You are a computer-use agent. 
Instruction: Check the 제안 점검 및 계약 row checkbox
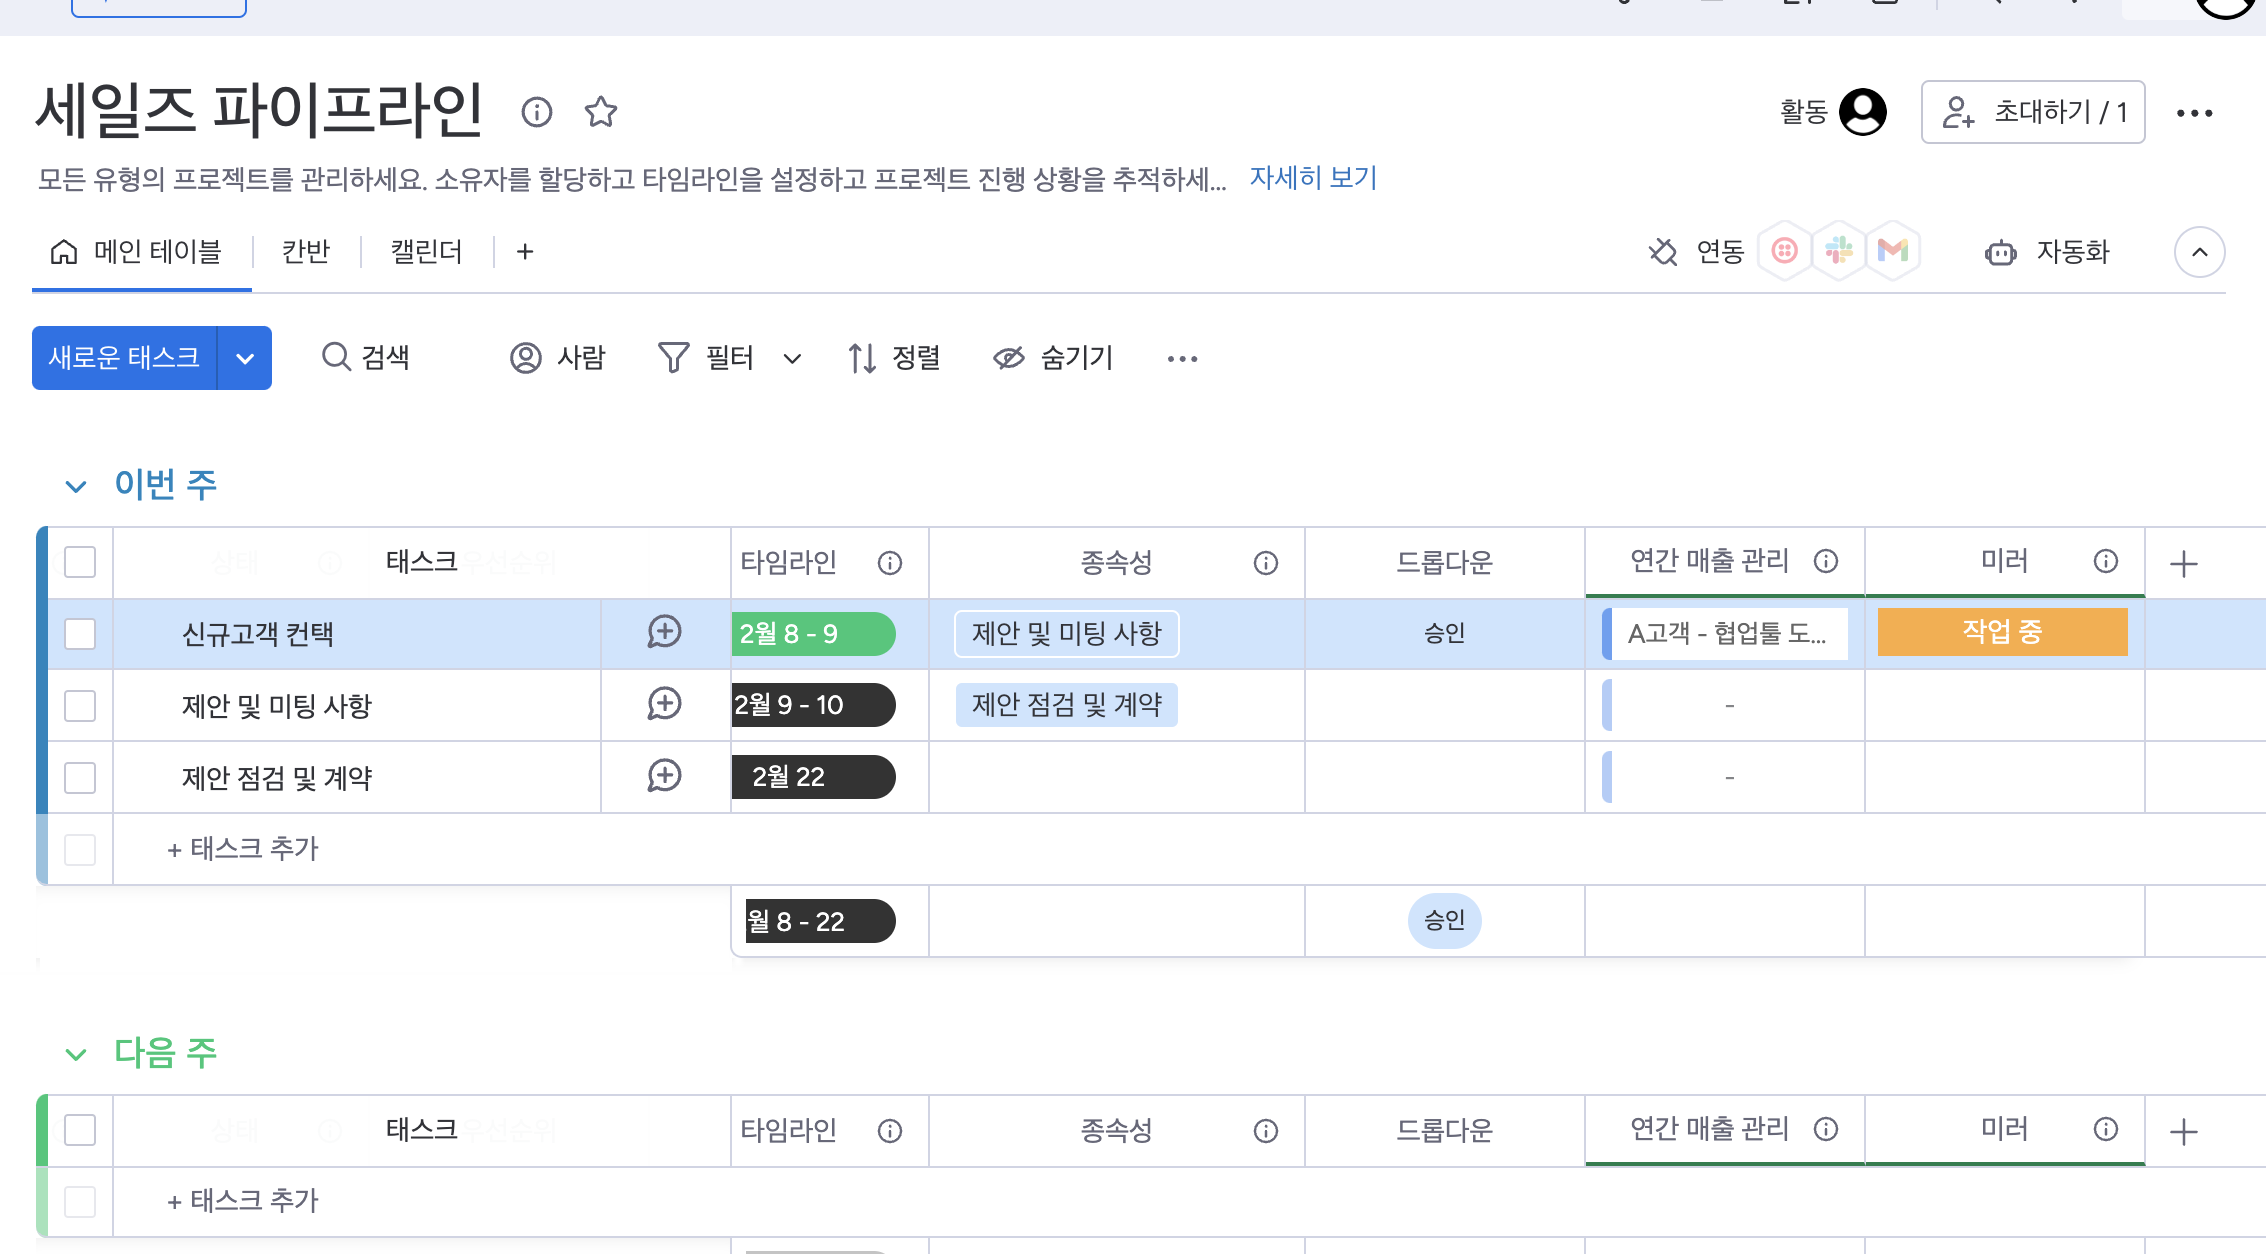pos(80,778)
